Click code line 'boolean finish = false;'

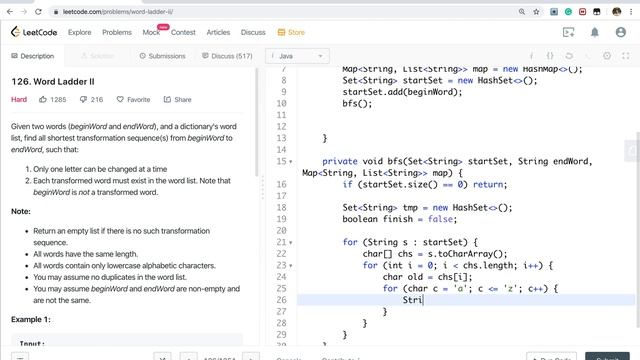399,219
